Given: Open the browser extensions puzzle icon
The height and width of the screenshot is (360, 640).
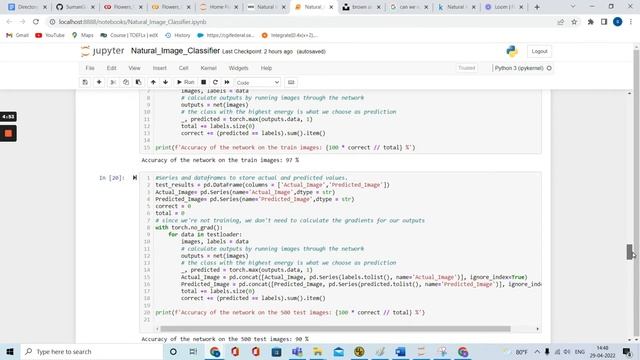Looking at the screenshot, I should coord(590,22).
